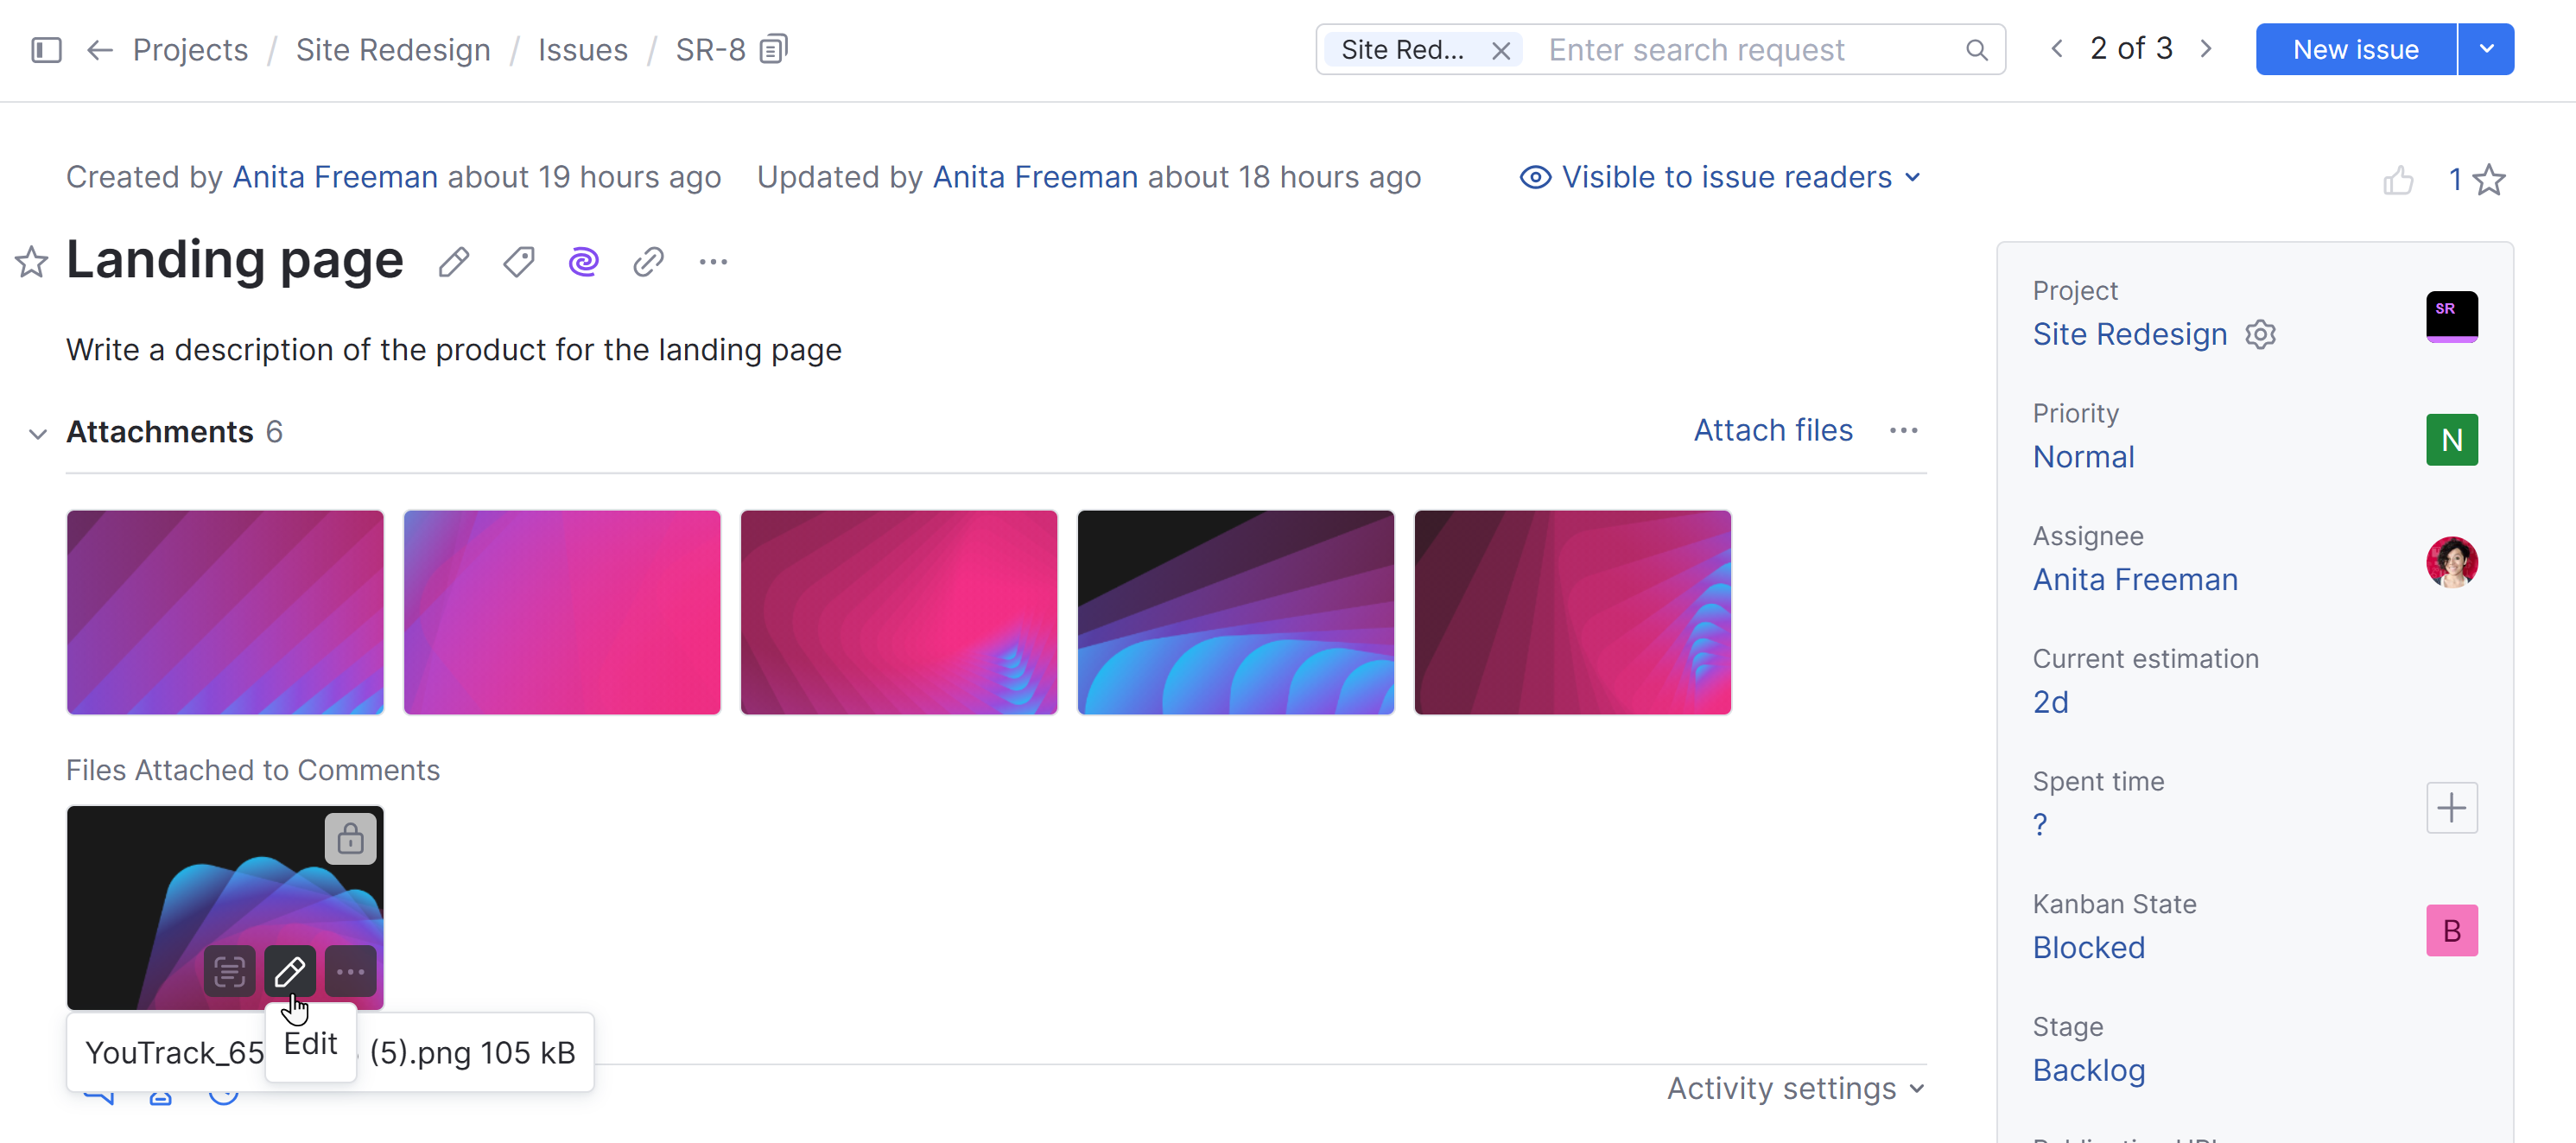Viewport: 2576px width, 1143px height.
Task: Open attachments list more-options ellipsis
Action: click(1903, 430)
